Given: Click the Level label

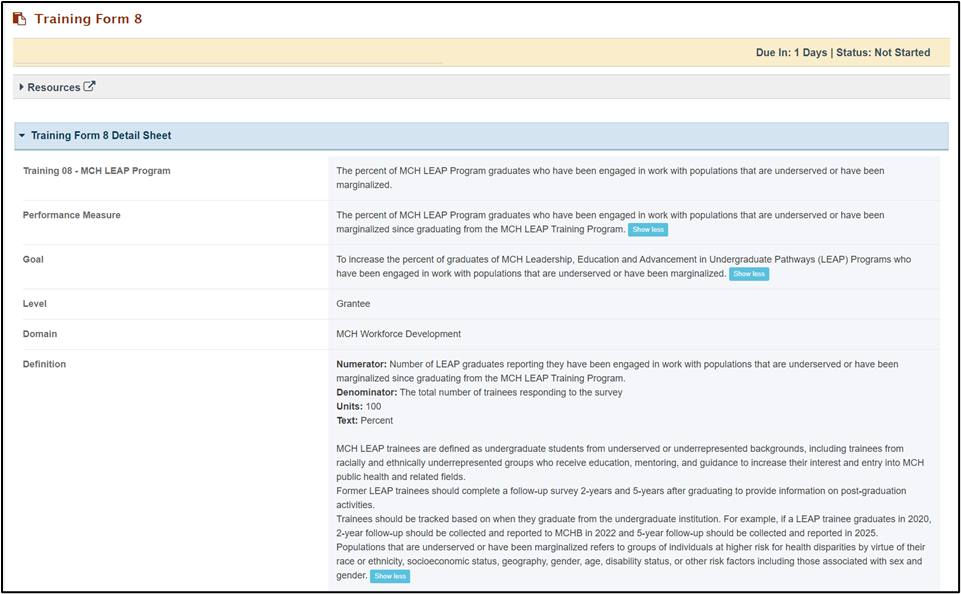Looking at the screenshot, I should (x=35, y=303).
